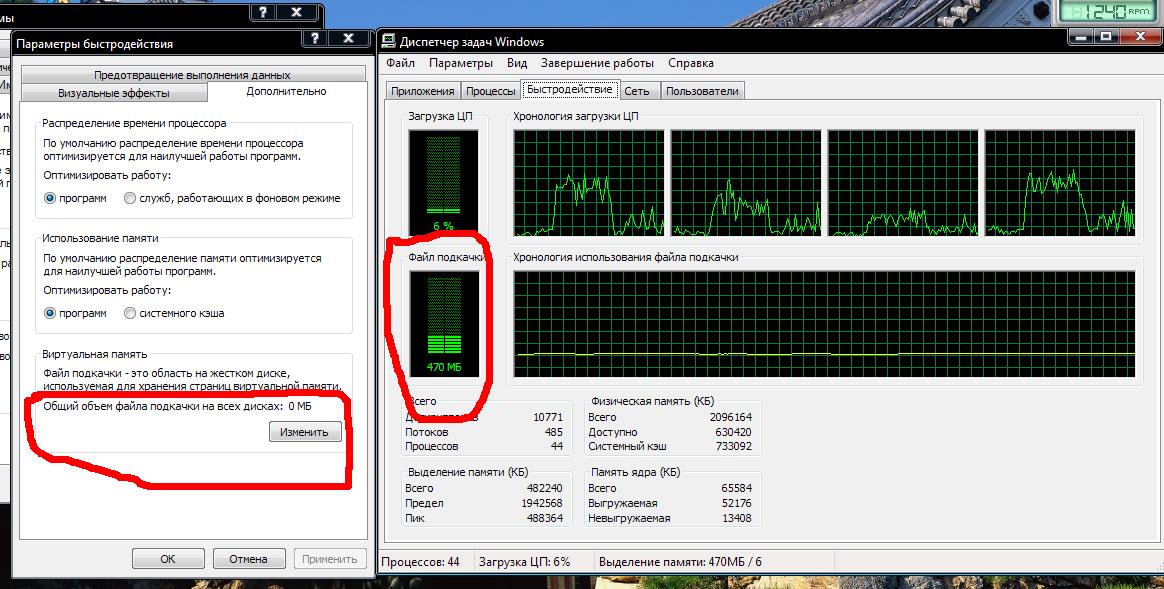The height and width of the screenshot is (589, 1164).
Task: Open the Сеть tab
Action: pos(637,91)
